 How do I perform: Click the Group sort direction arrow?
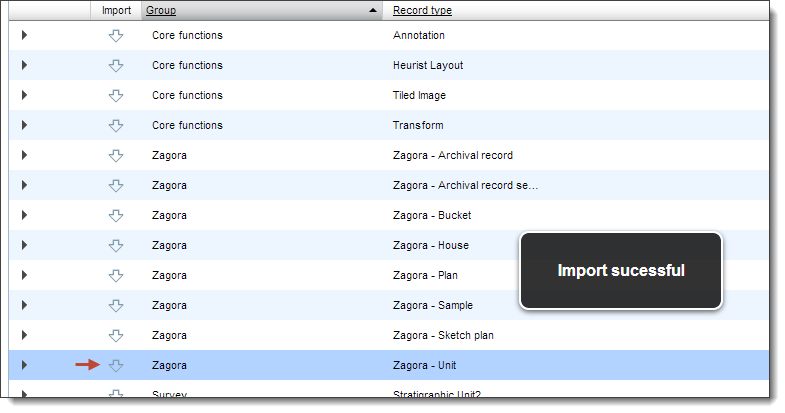(372, 11)
